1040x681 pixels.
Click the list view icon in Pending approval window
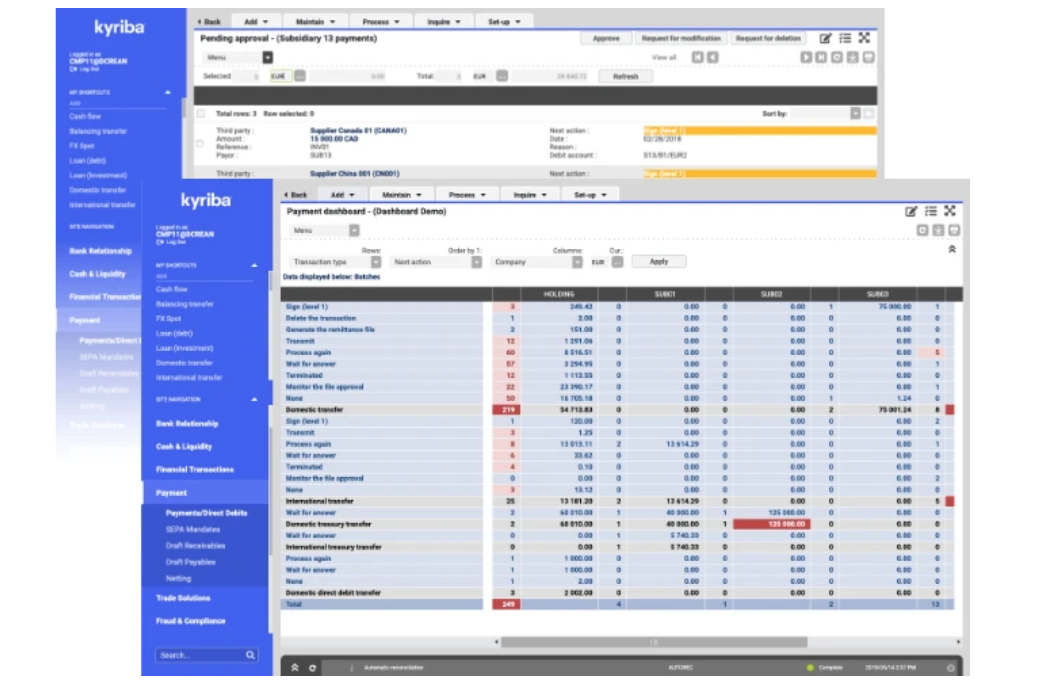pos(845,38)
